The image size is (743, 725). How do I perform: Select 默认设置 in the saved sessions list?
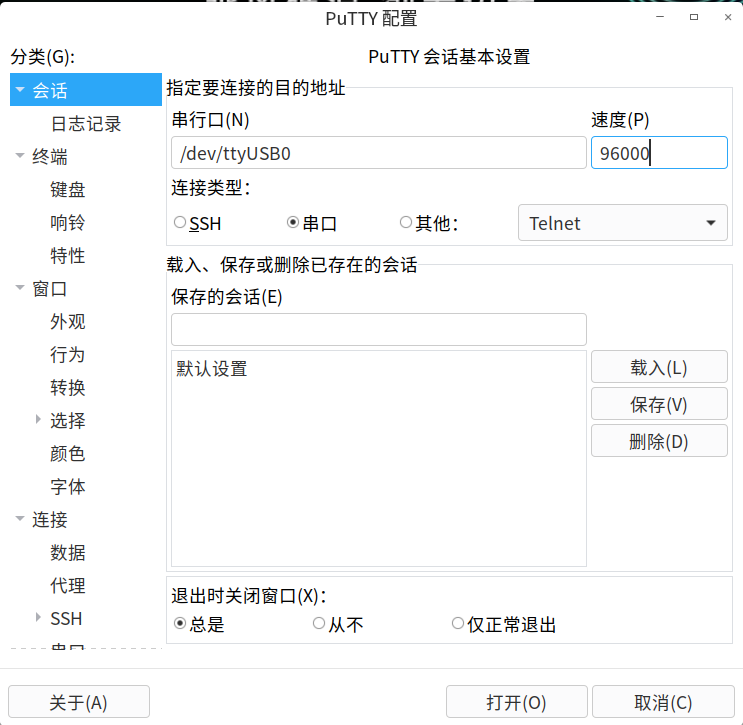point(379,369)
